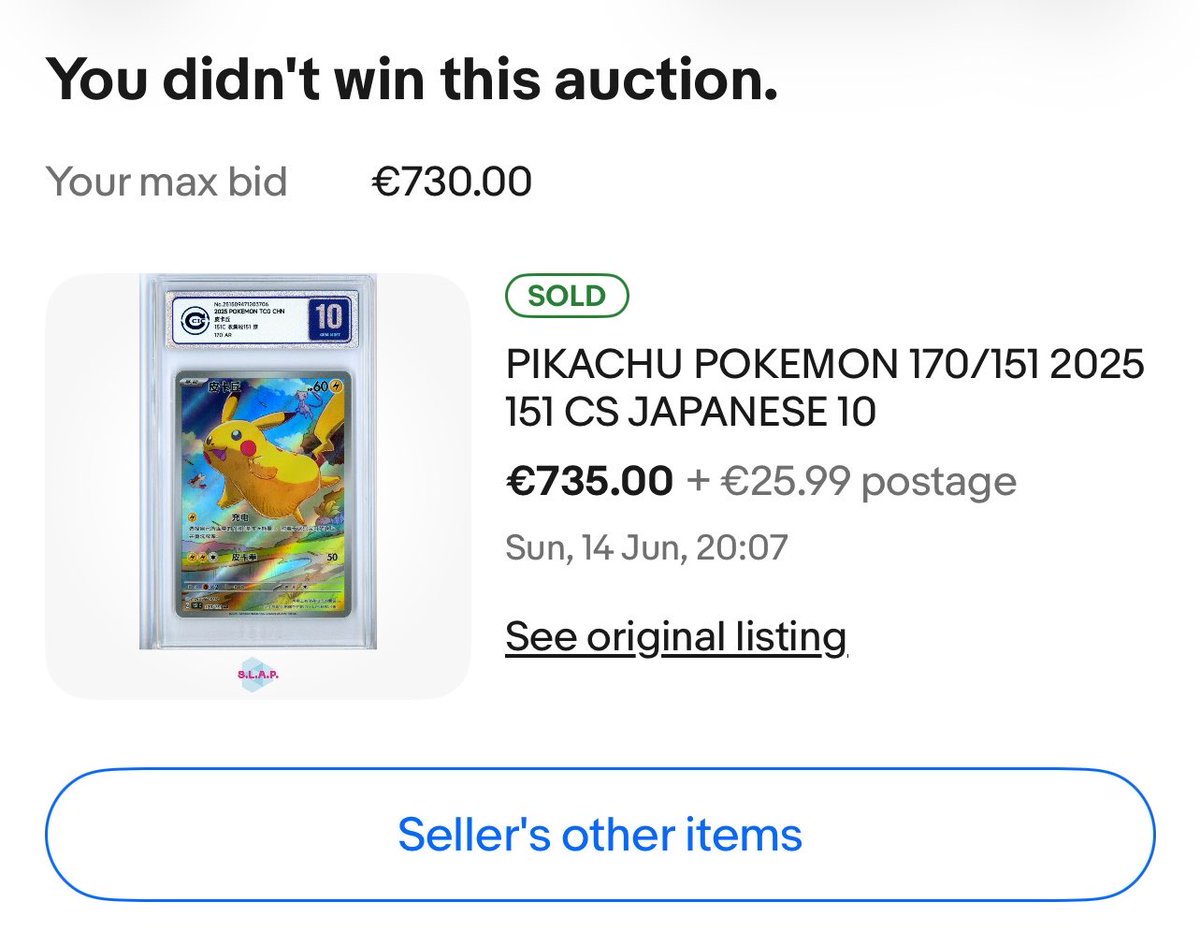Click the 60 HP value on the card
The width and height of the screenshot is (1200, 931).
pyautogui.click(x=321, y=385)
